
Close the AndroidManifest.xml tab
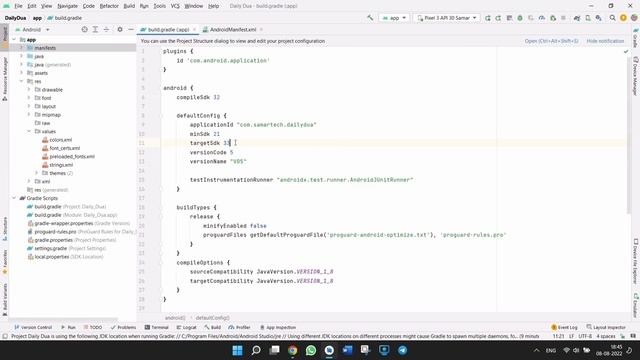tap(261, 29)
